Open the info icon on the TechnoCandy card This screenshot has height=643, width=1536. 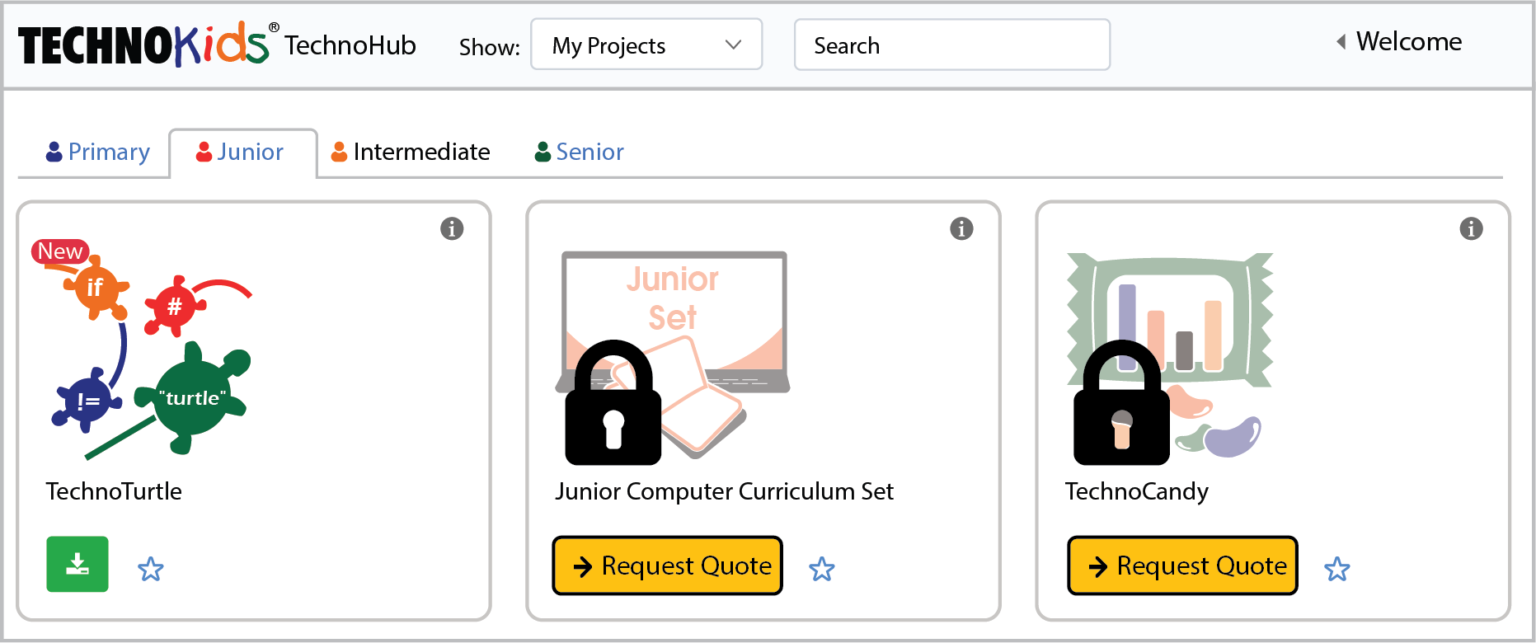(x=1471, y=228)
